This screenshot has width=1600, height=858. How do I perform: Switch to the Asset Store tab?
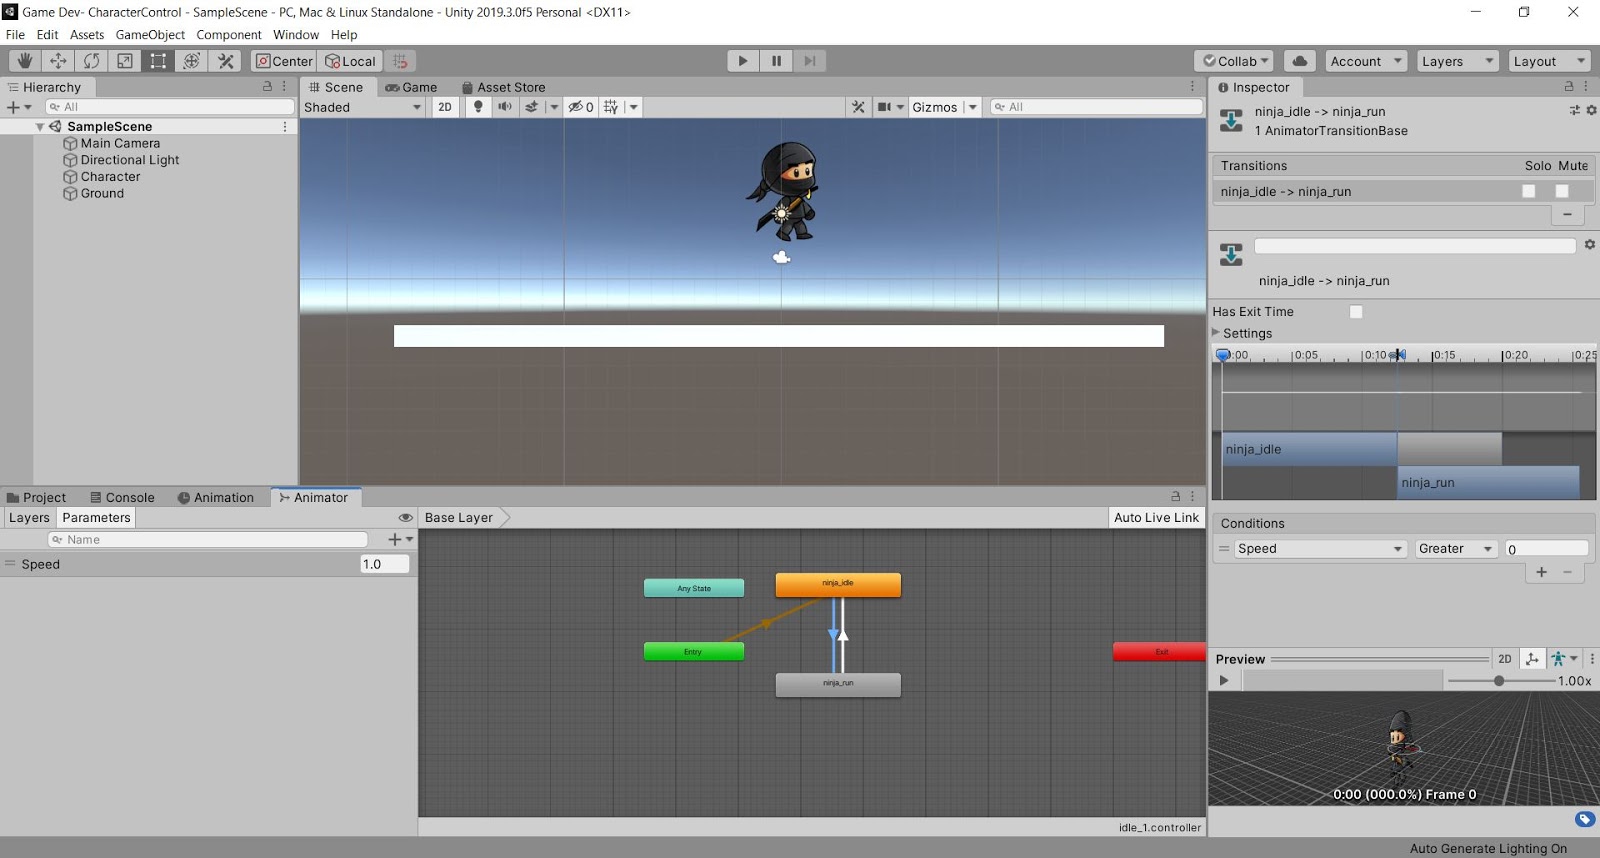pos(503,87)
